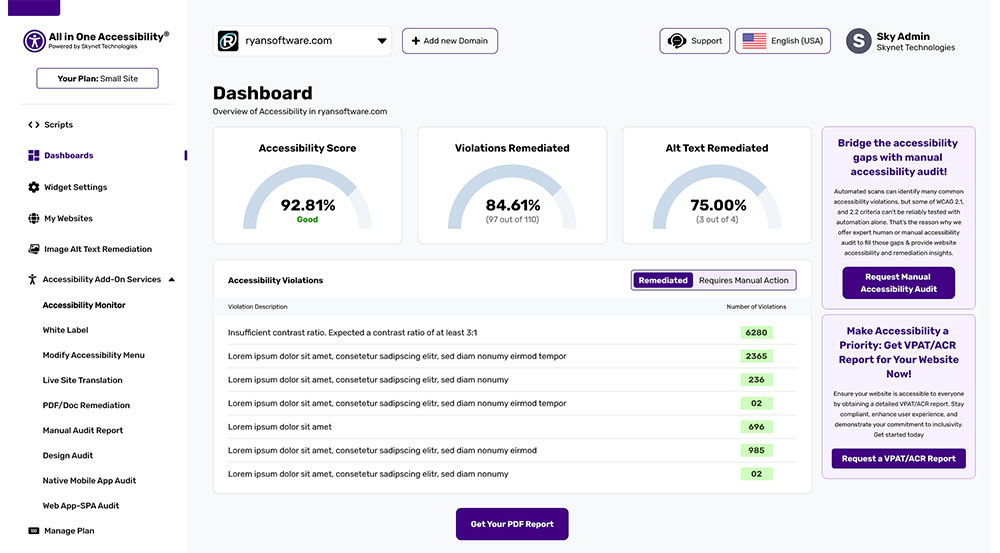Open Live Site Translation add-on
The height and width of the screenshot is (553, 1000).
pyautogui.click(x=82, y=380)
